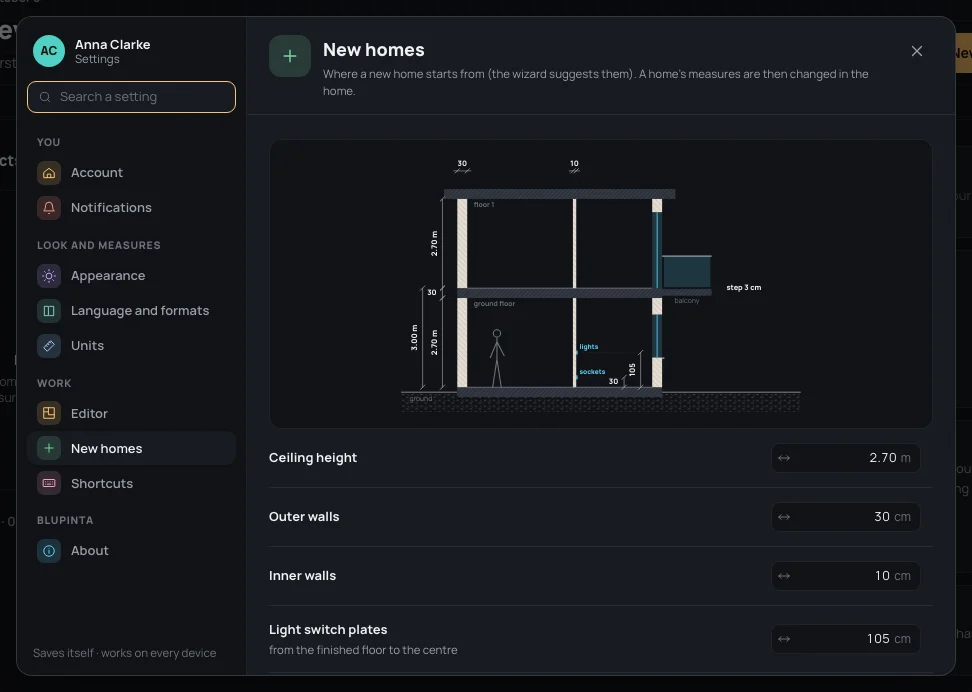Click the "Light switch plates" row label

click(328, 630)
